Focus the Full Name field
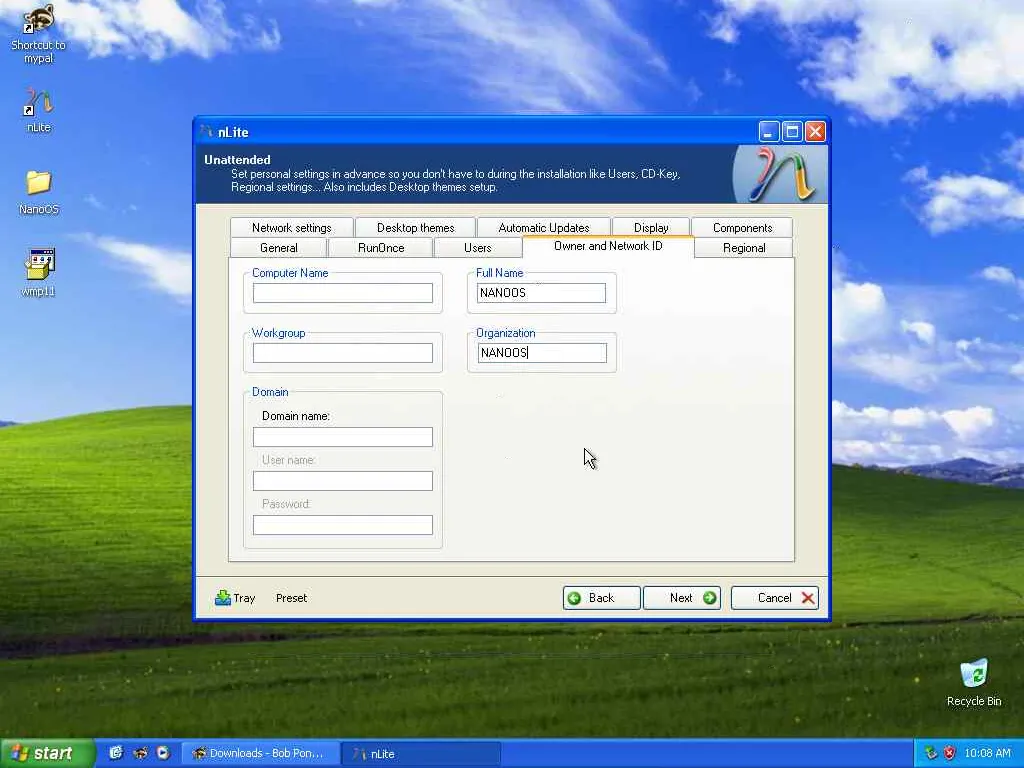Screen dimensions: 1024x768 coord(541,293)
